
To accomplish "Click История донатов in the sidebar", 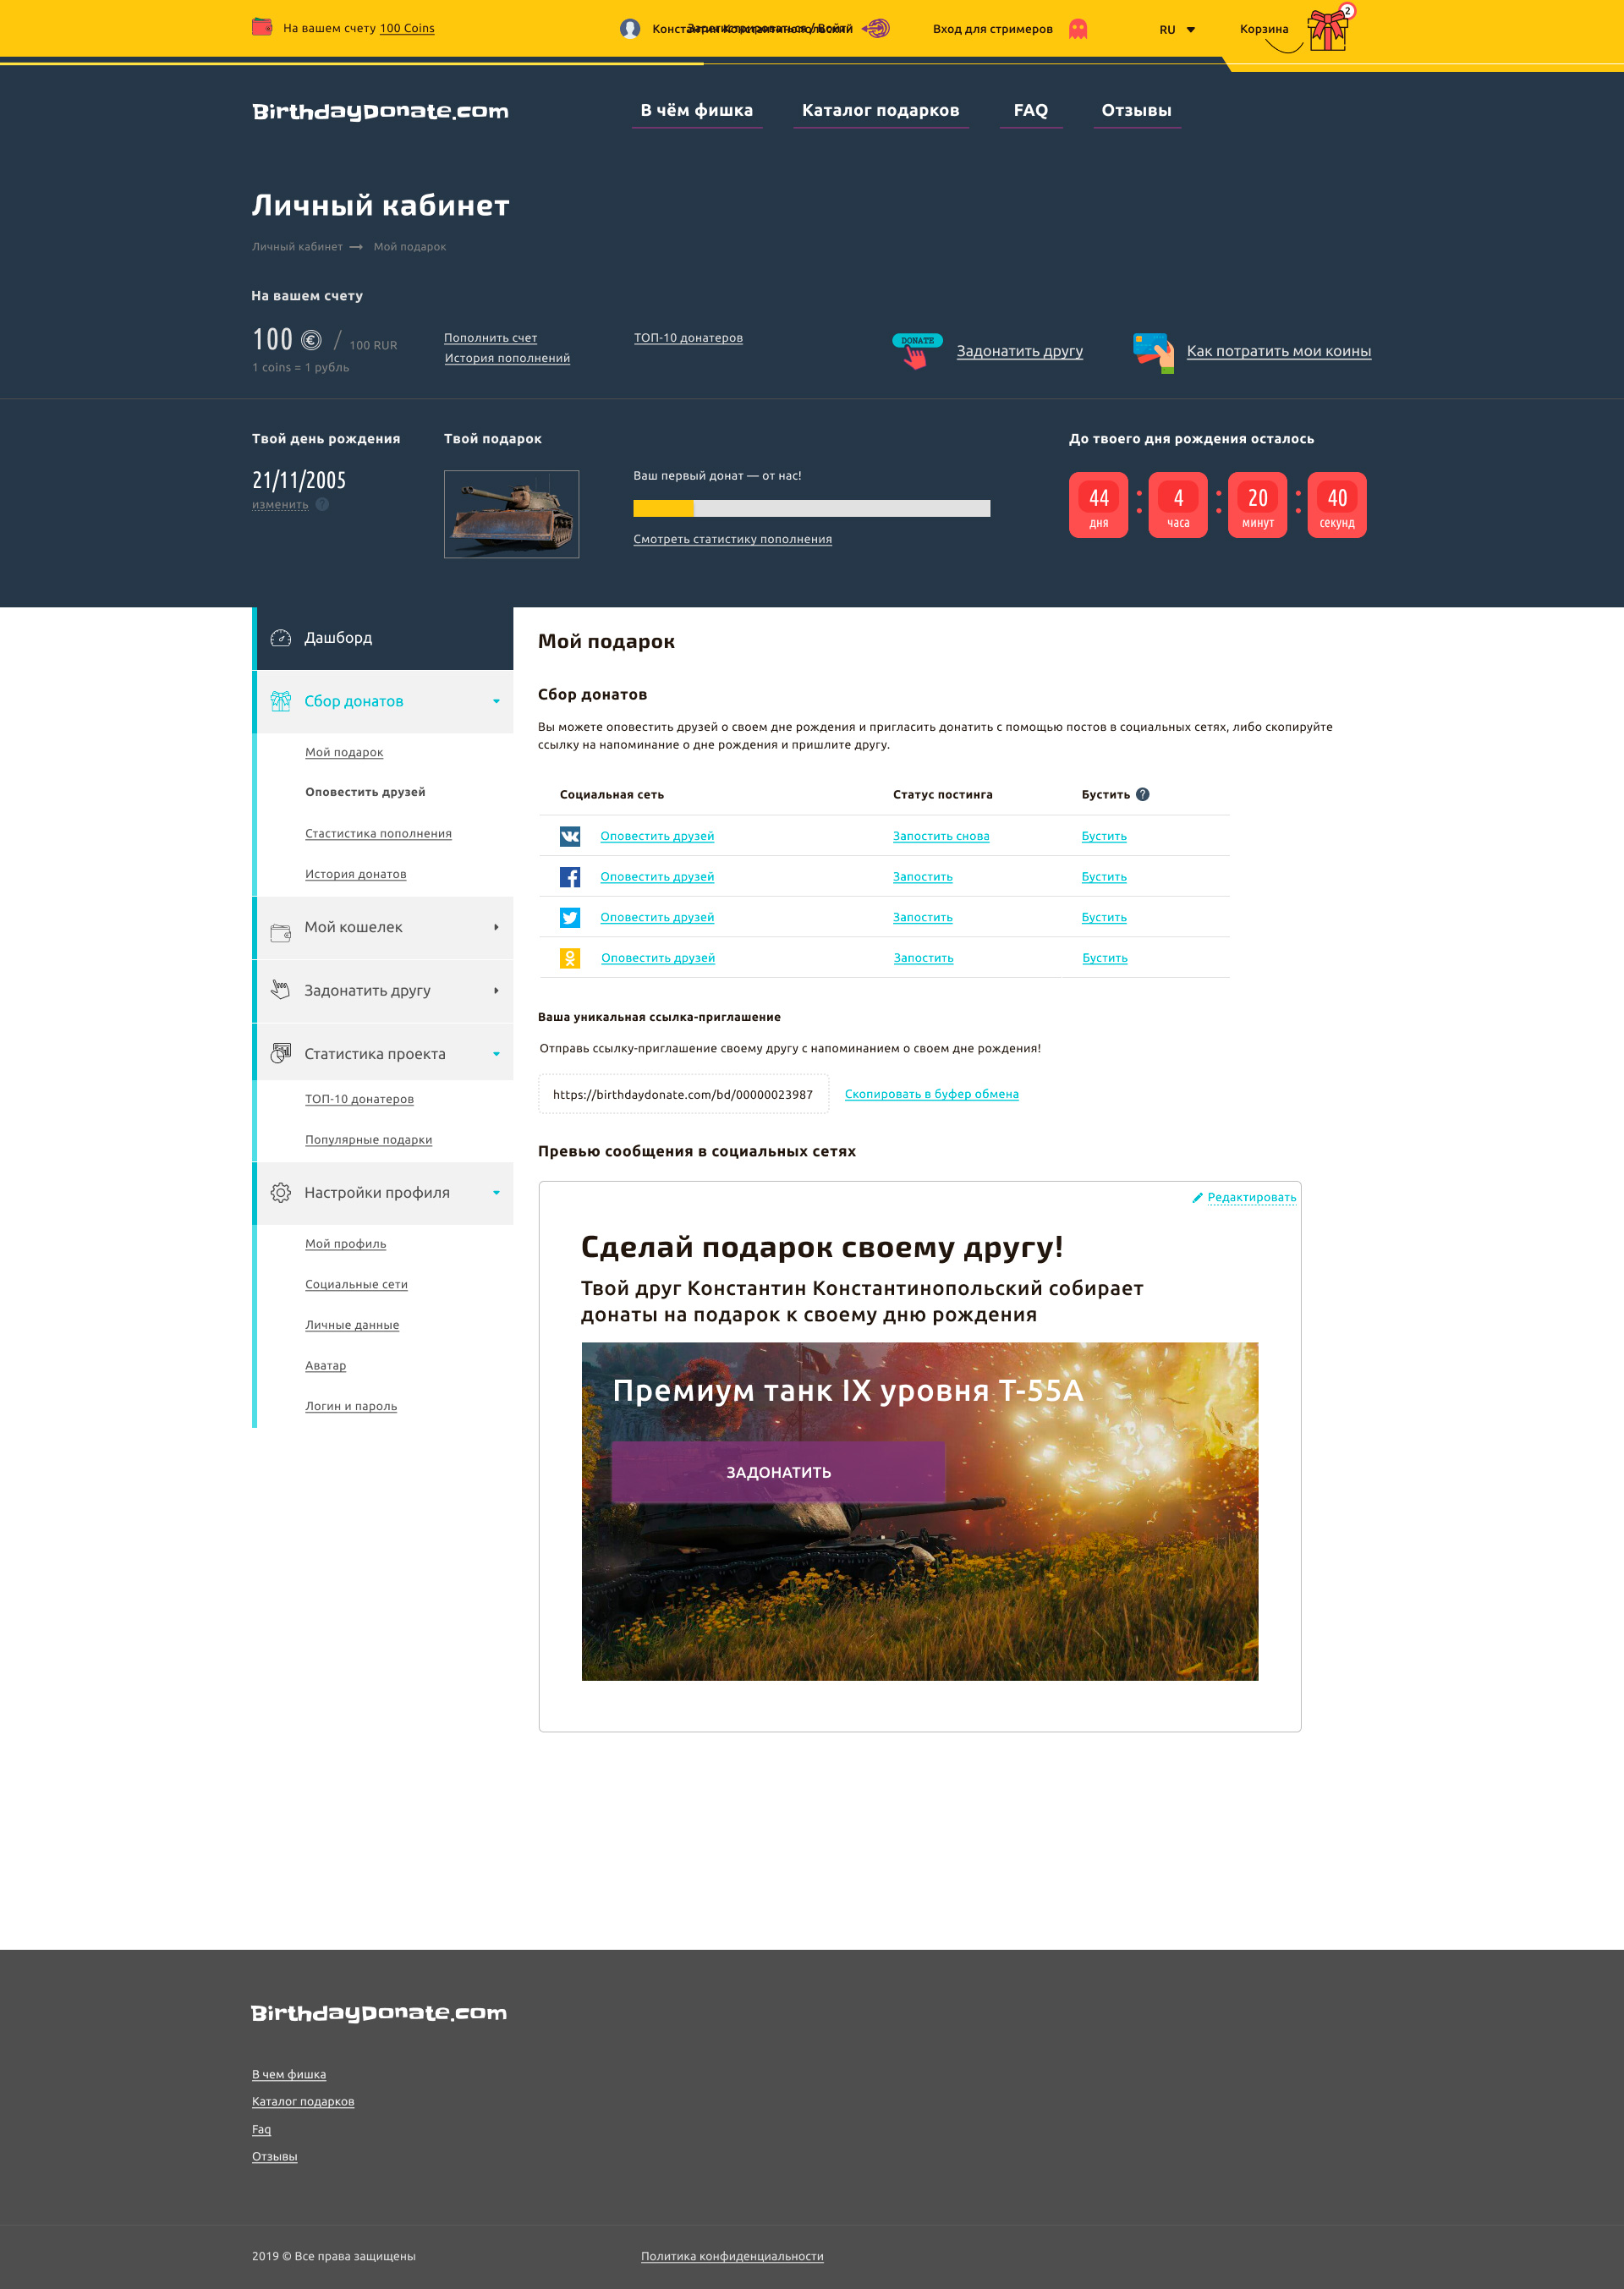I will 355,874.
